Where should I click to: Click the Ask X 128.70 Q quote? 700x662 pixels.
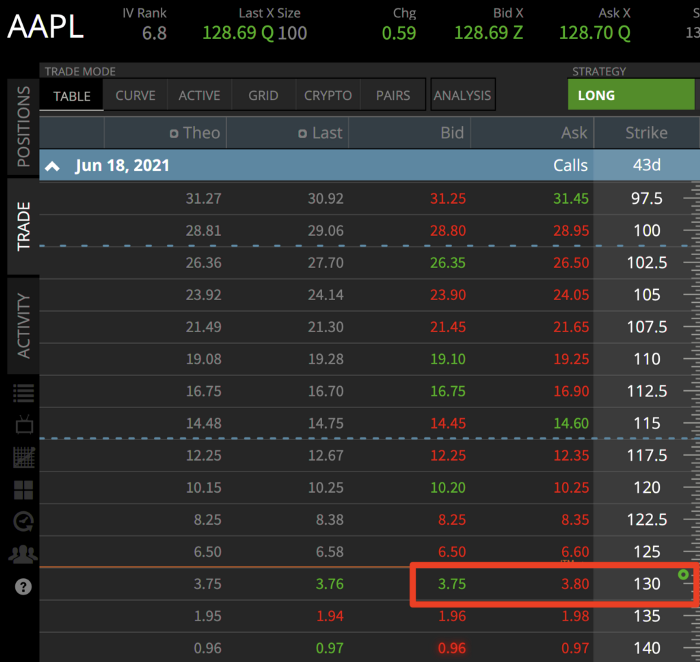(x=595, y=33)
